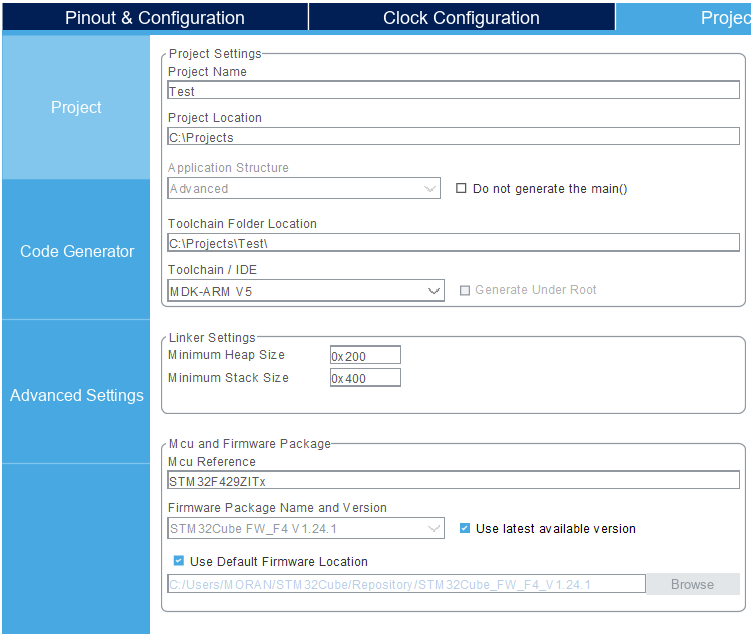Screen dimensions: 751x634
Task: Expand the Application Structure dropdown
Action: [304, 188]
